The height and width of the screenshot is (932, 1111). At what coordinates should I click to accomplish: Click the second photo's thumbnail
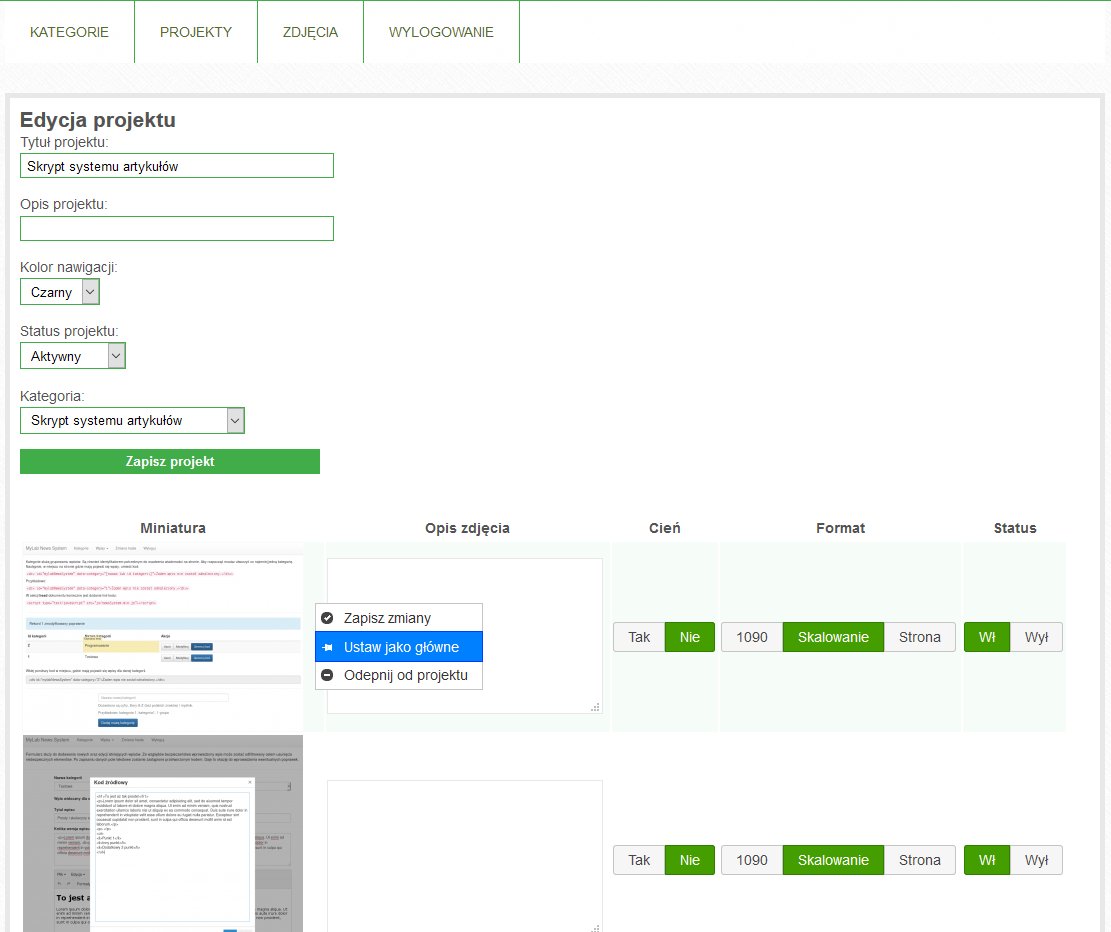163,834
